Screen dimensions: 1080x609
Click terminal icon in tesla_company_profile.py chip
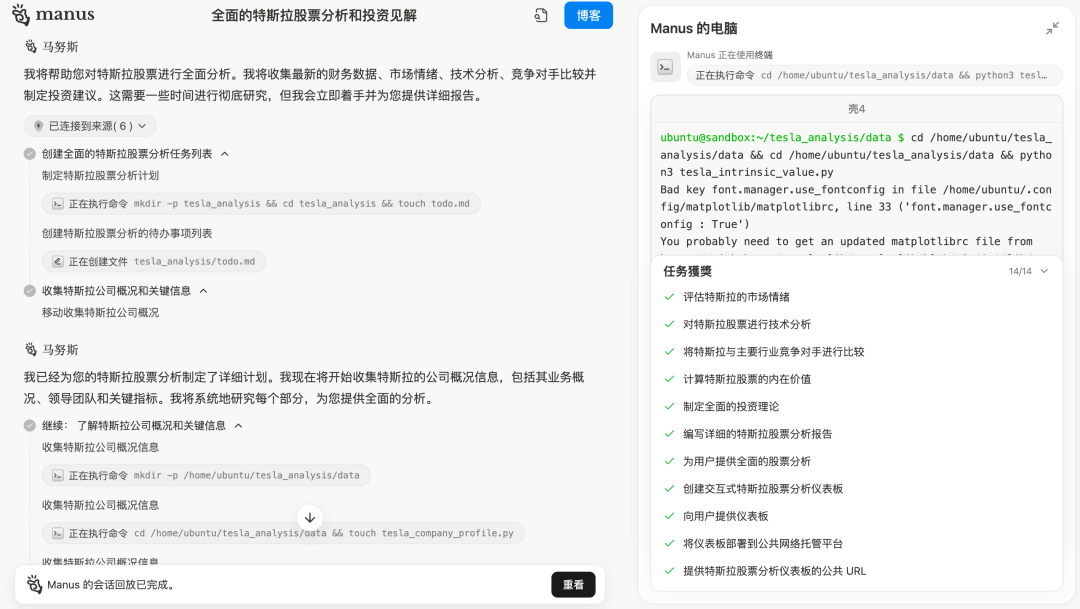(58, 533)
